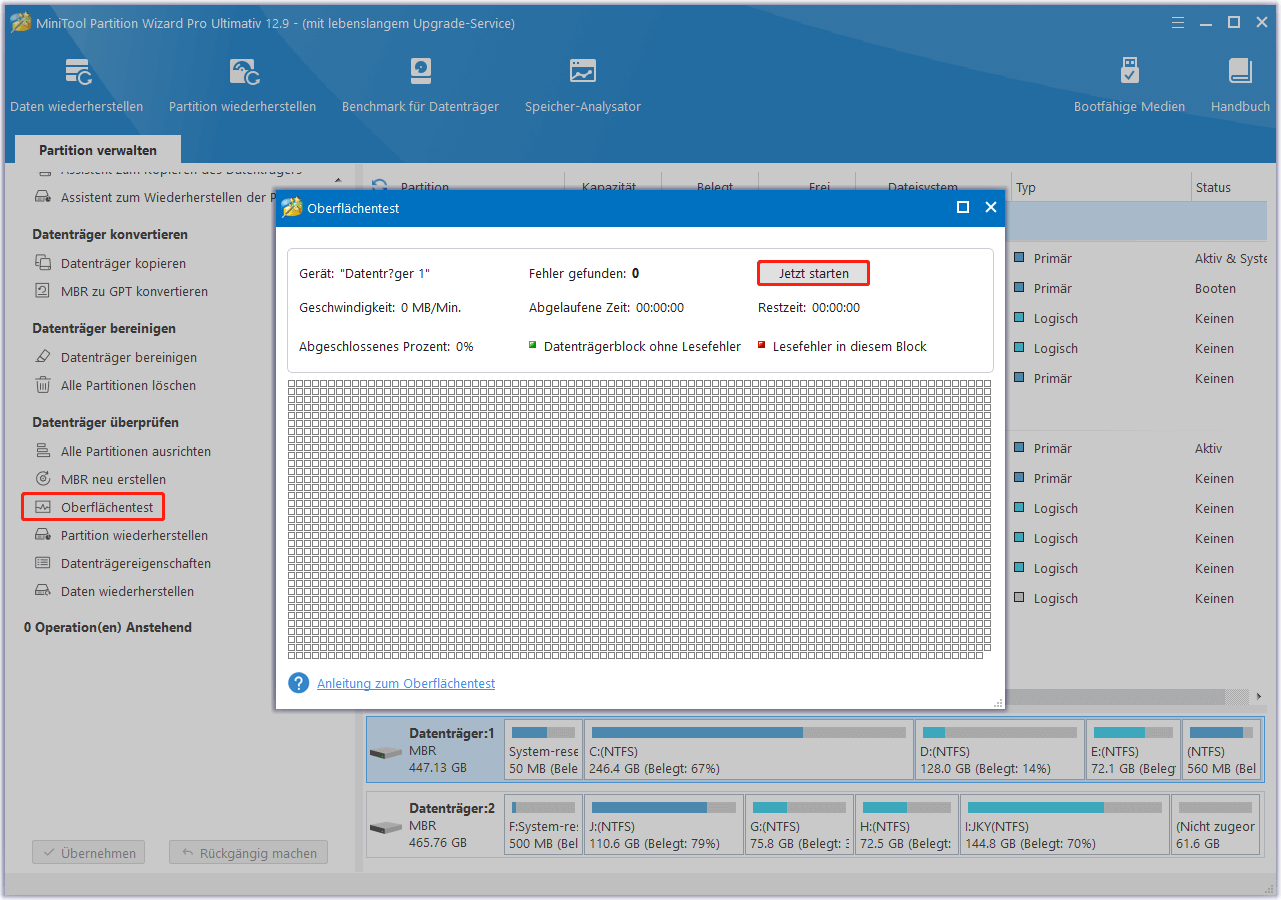This screenshot has height=900, width=1281.
Task: Open Anleitung zum Oberflächentest link
Action: (406, 683)
